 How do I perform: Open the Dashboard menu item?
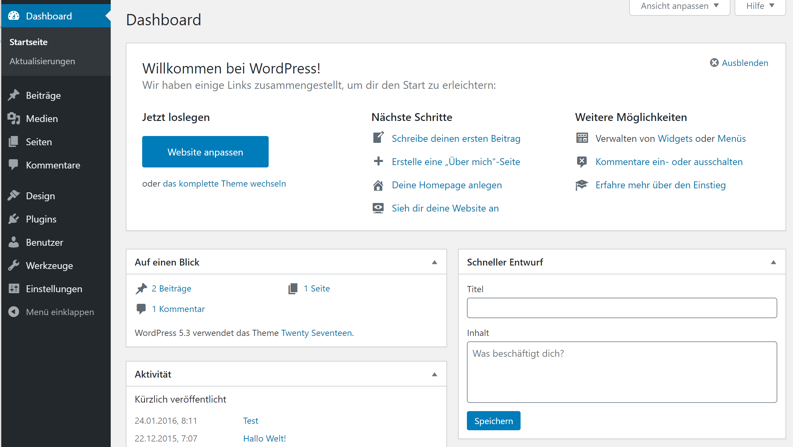pos(56,16)
